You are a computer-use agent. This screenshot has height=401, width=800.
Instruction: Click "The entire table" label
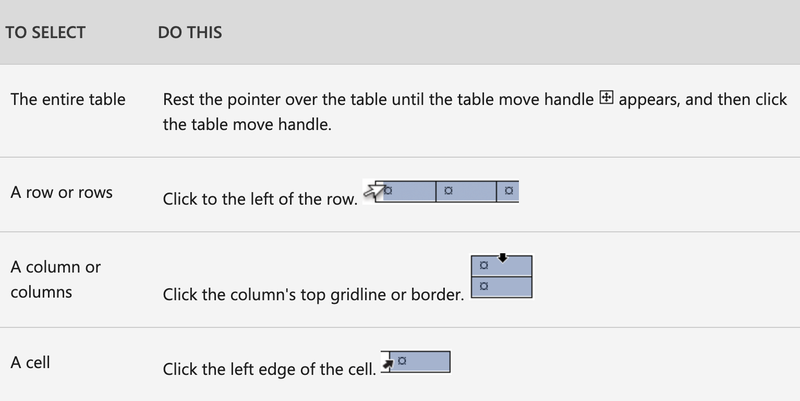click(68, 99)
